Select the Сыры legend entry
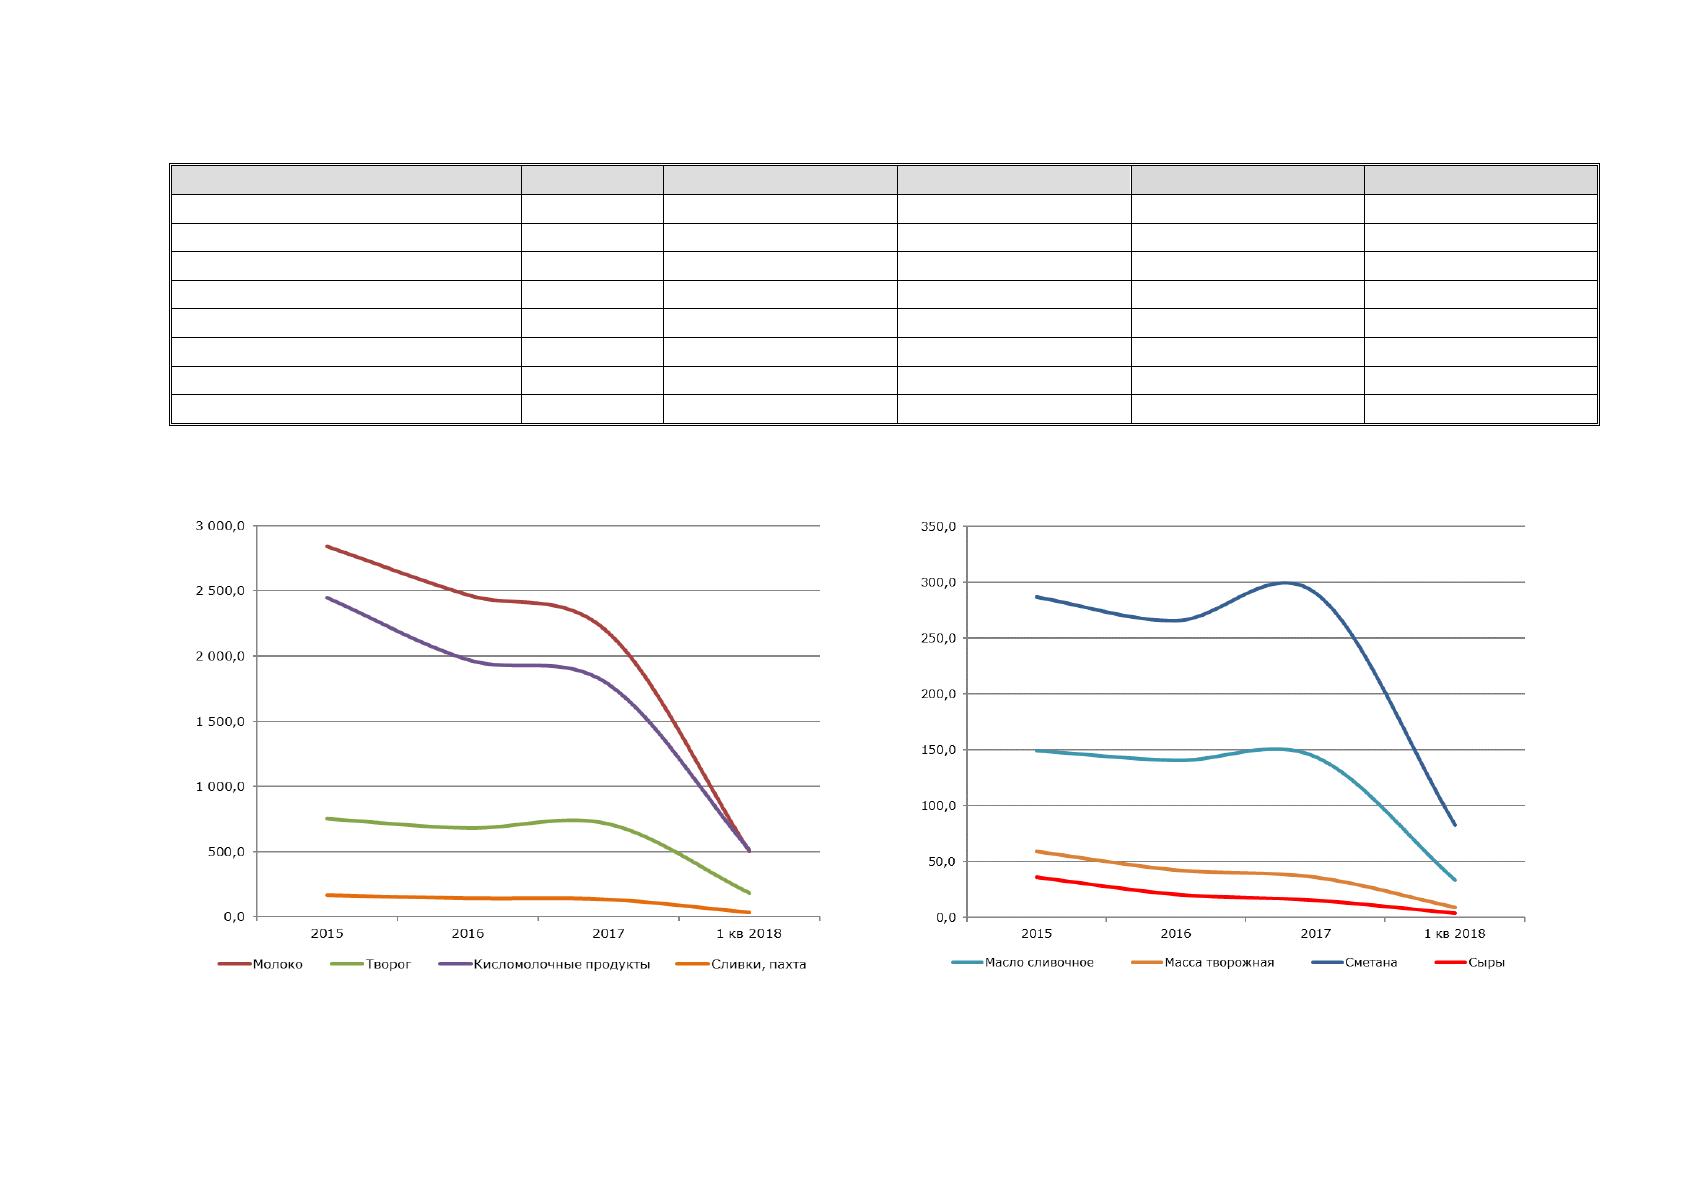The height and width of the screenshot is (1191, 1684). (1470, 963)
